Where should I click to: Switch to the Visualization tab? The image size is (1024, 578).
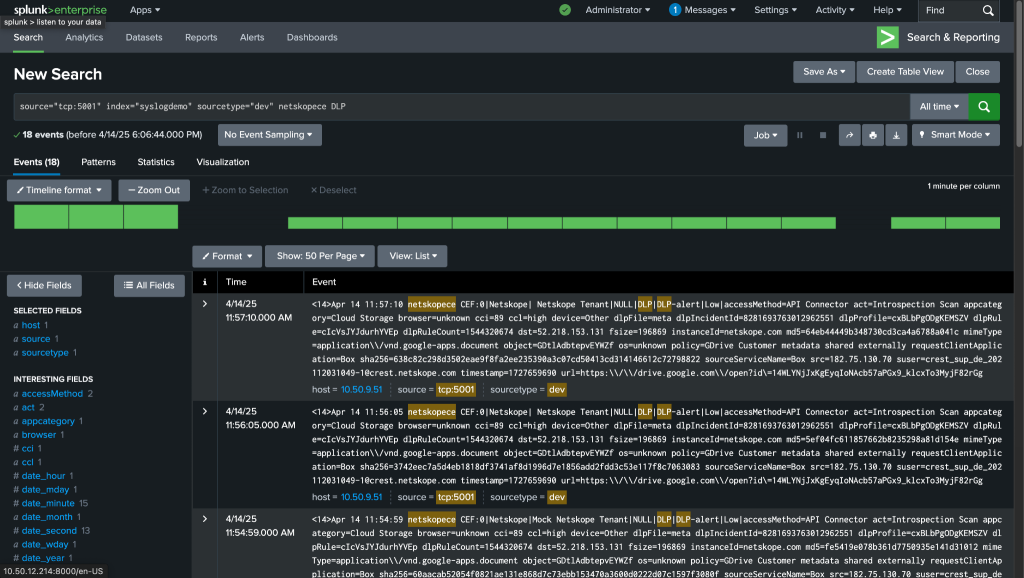(x=223, y=162)
